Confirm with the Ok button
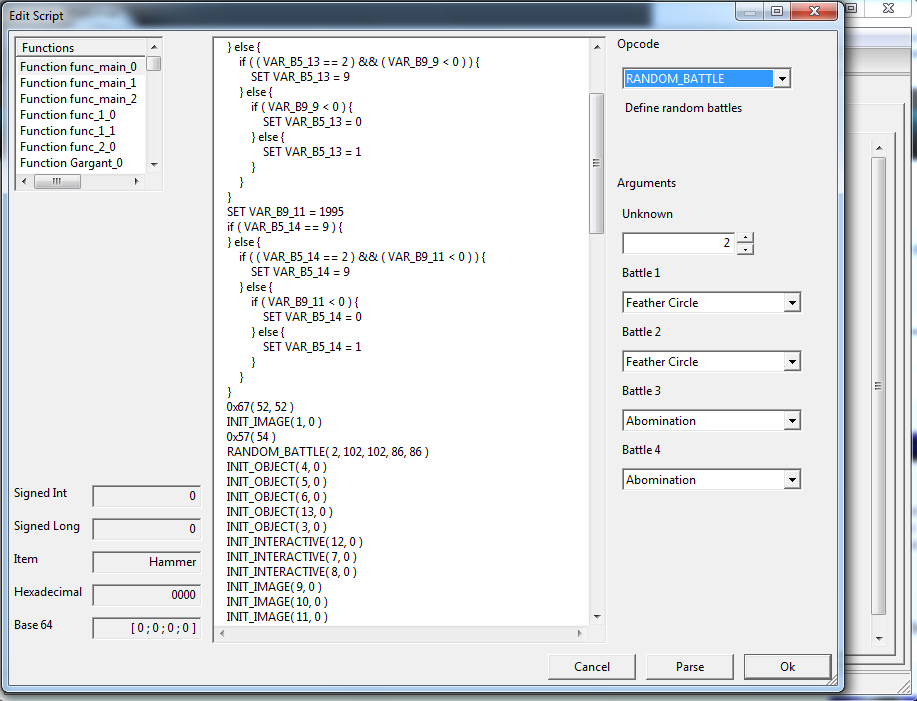 click(787, 667)
